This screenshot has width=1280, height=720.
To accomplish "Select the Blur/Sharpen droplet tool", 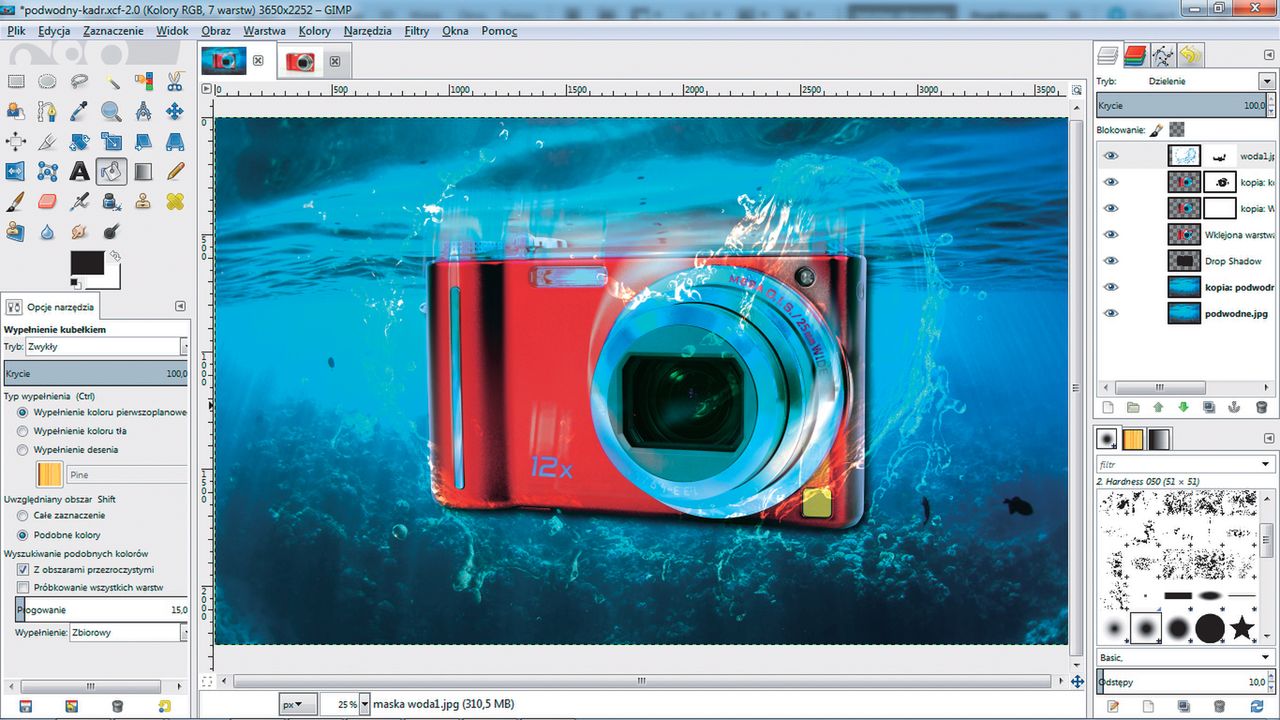I will tap(47, 231).
